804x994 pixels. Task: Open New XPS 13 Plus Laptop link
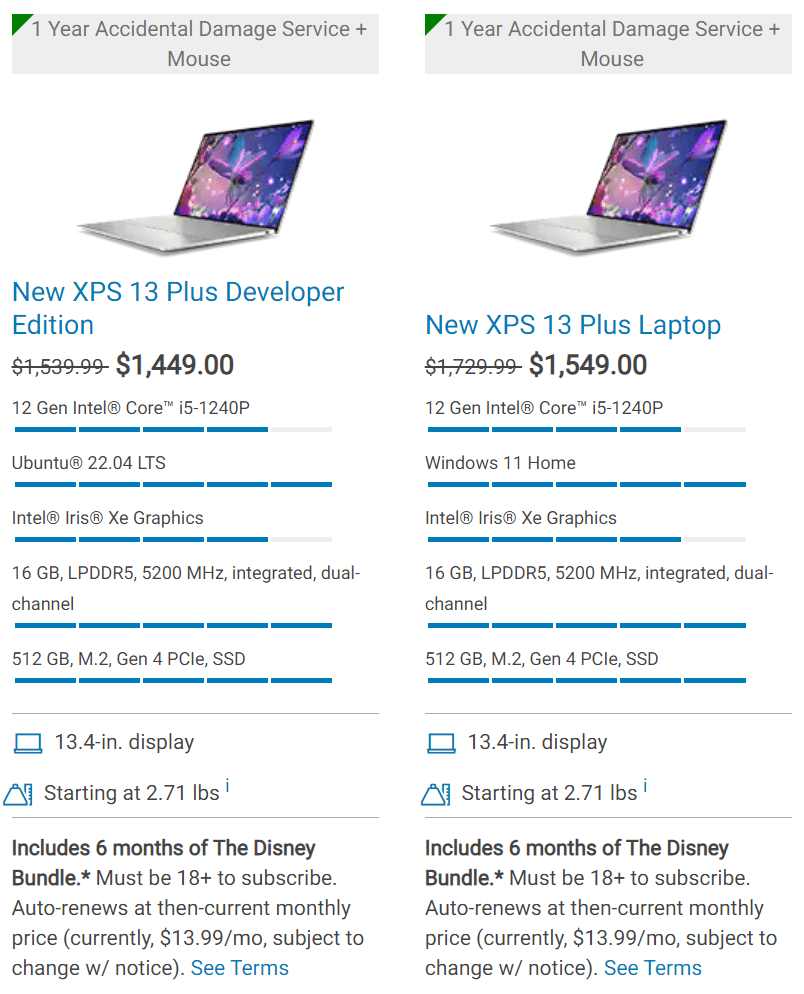[573, 325]
